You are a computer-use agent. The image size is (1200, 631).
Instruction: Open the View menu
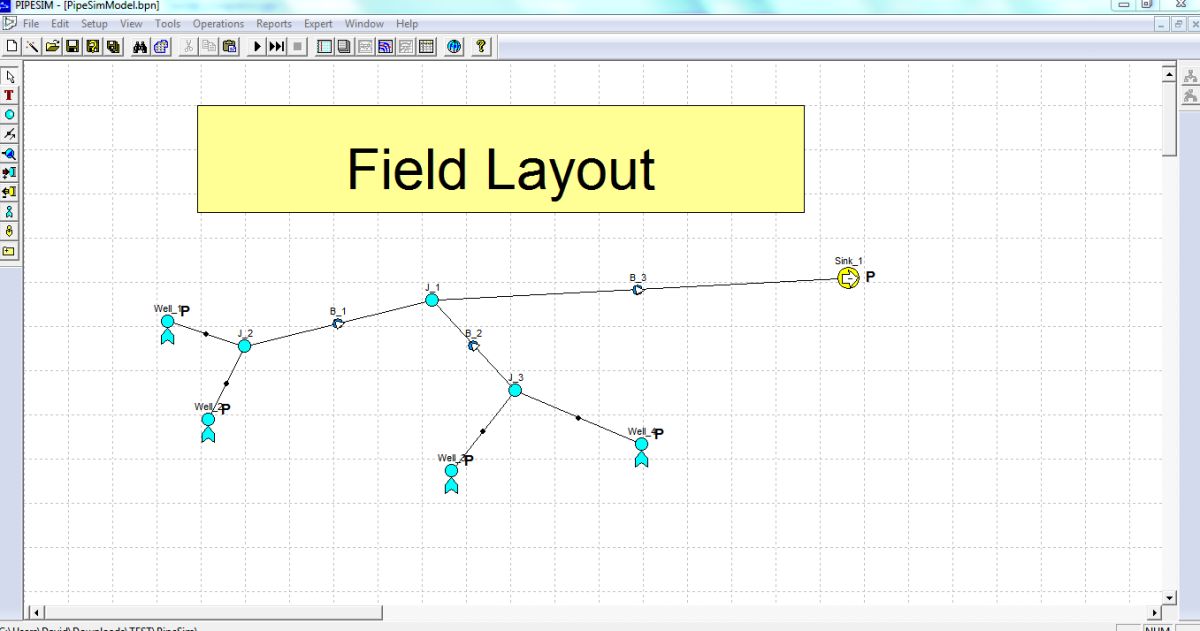131,24
